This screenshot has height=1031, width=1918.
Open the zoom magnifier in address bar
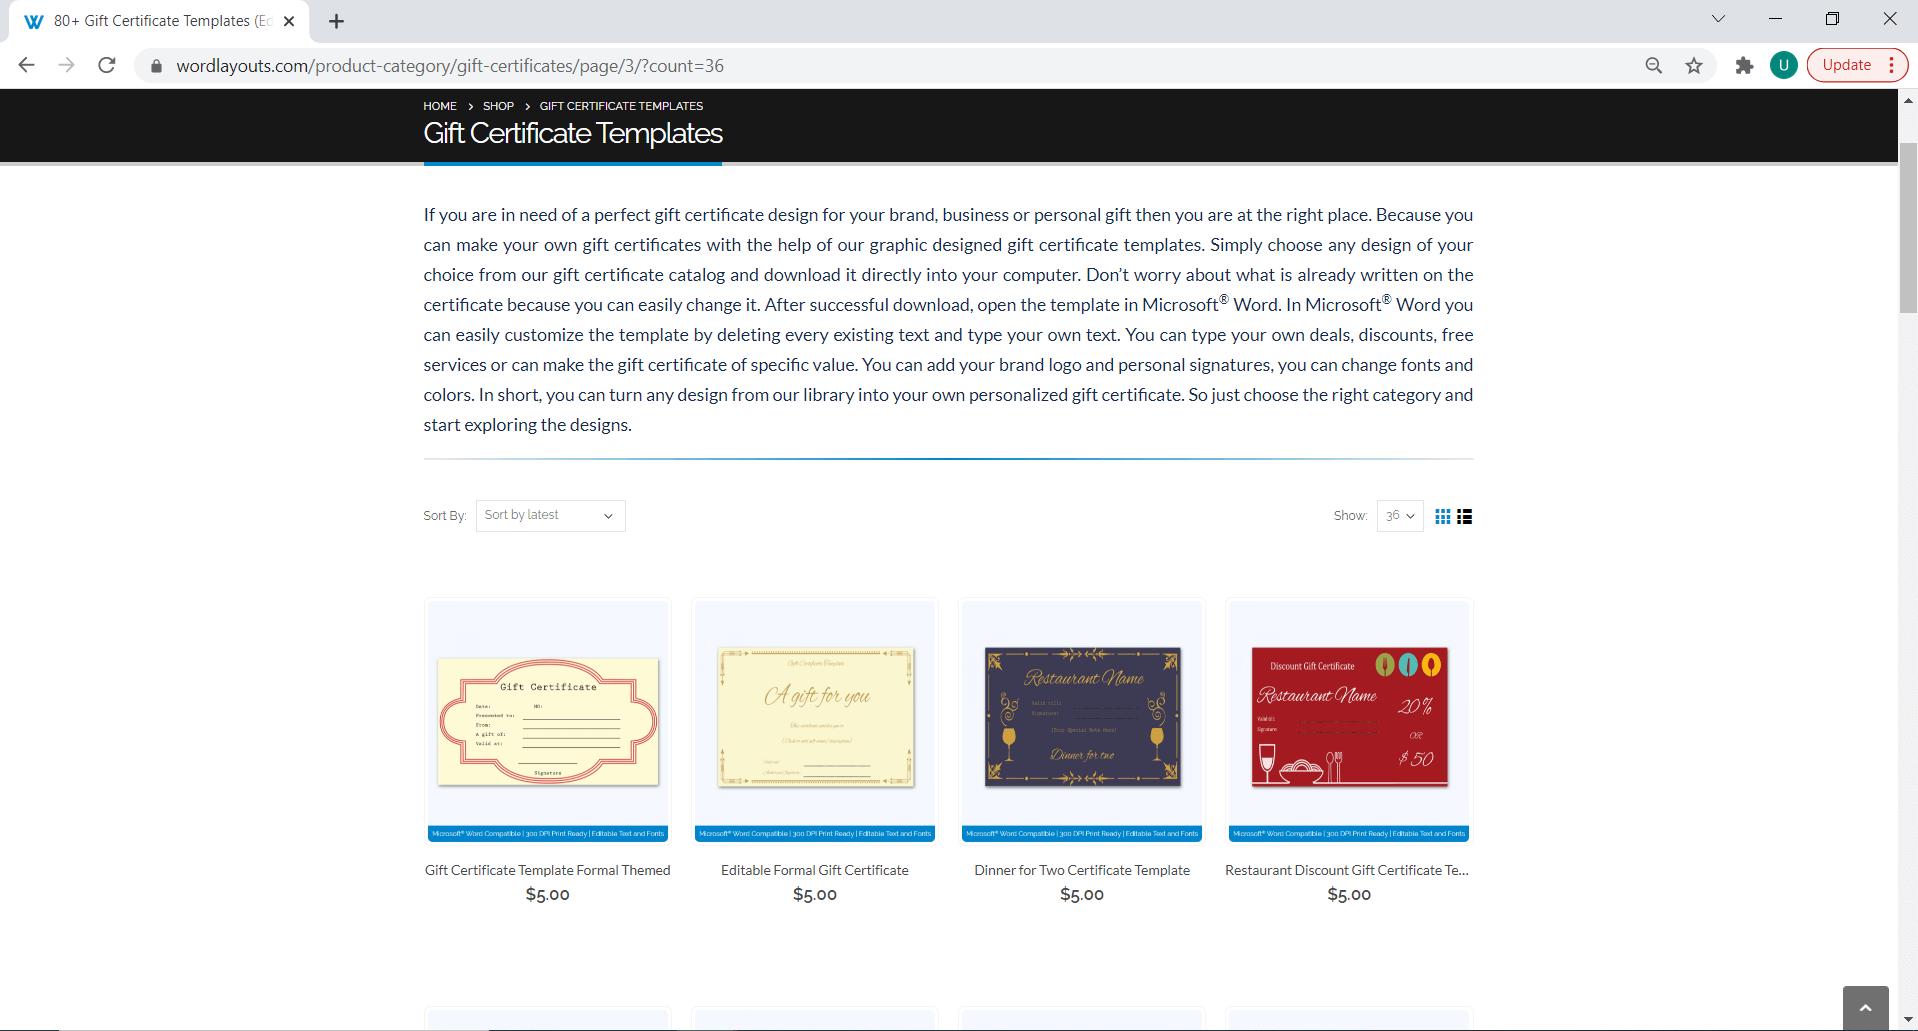1654,65
